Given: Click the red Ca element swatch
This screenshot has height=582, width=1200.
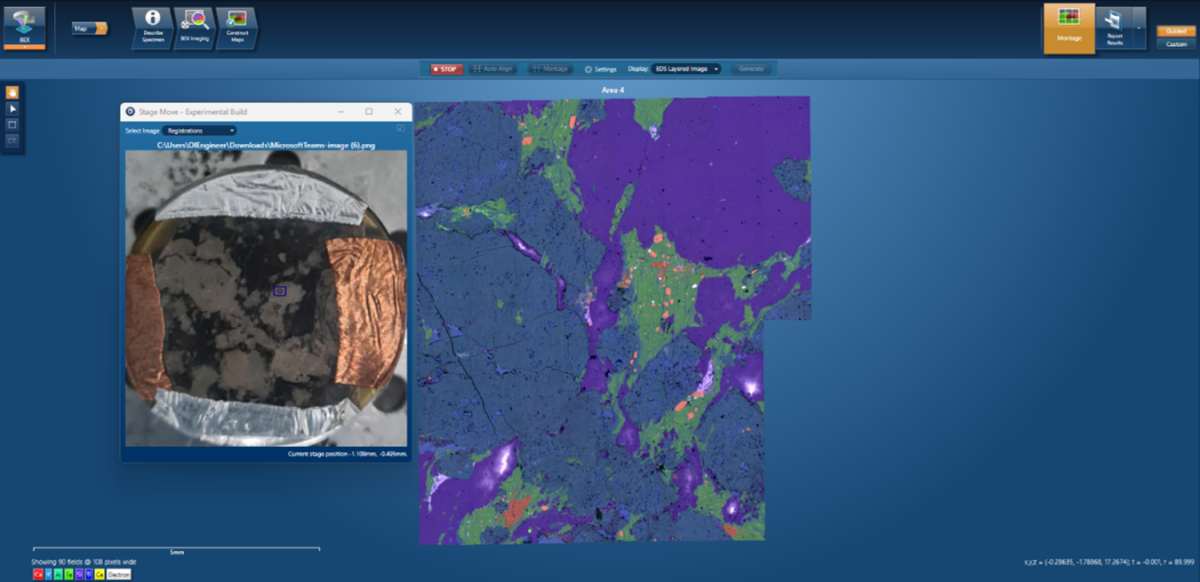Looking at the screenshot, I should click(38, 575).
